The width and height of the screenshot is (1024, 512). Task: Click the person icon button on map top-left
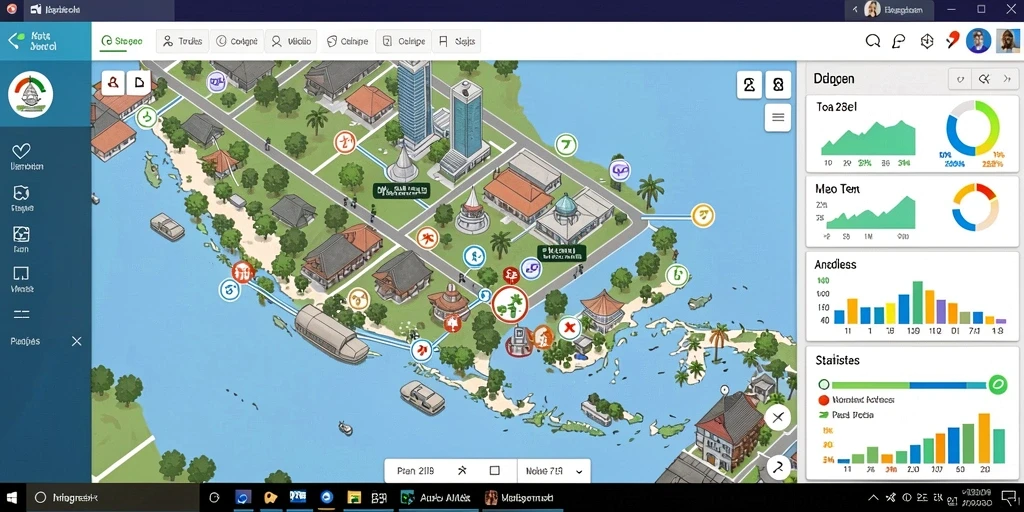tap(114, 83)
